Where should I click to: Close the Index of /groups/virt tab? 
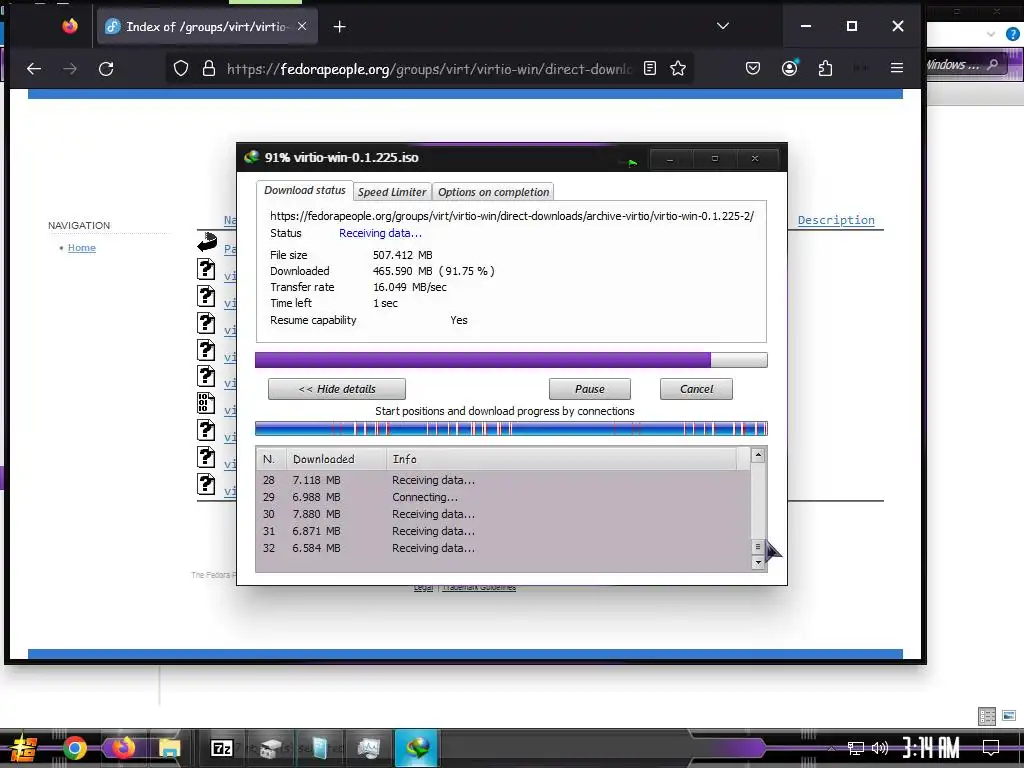point(302,26)
